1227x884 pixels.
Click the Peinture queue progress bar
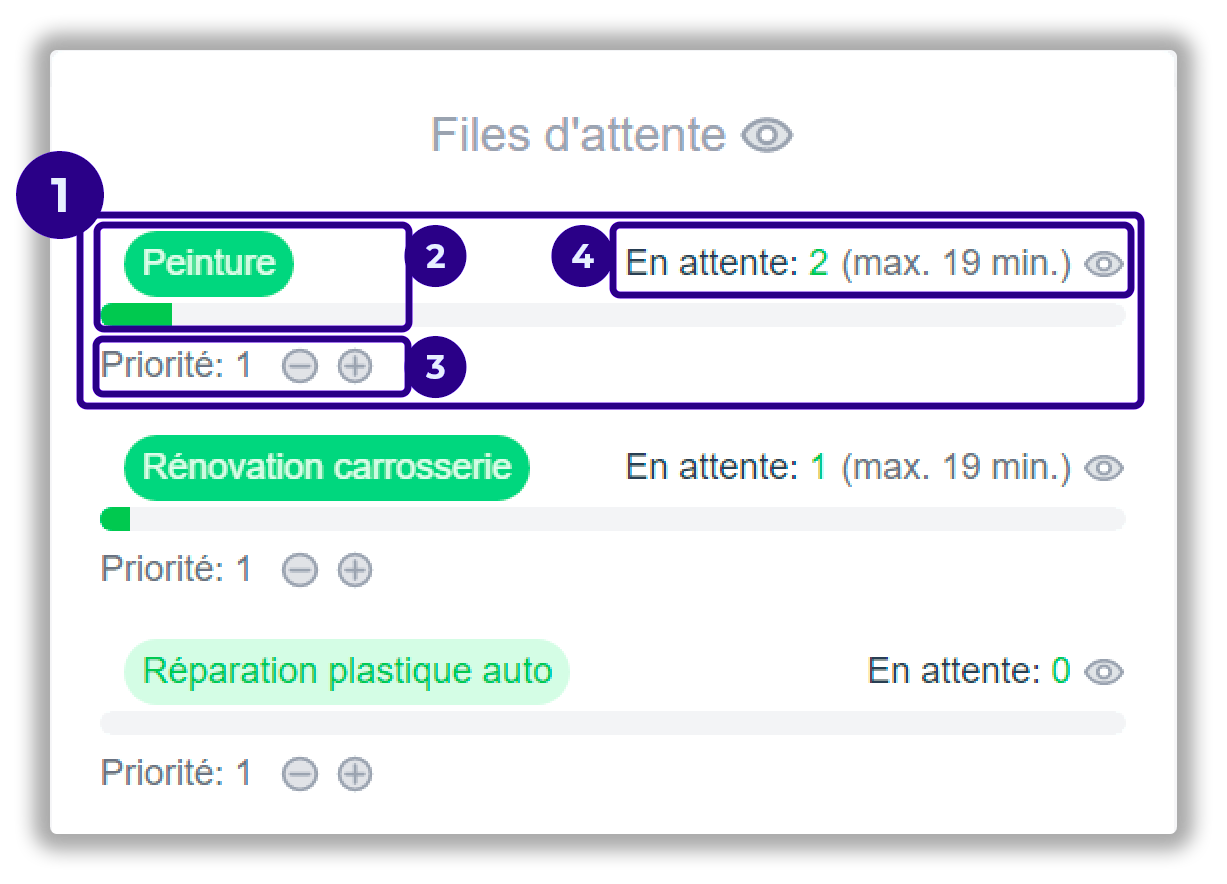point(612,315)
